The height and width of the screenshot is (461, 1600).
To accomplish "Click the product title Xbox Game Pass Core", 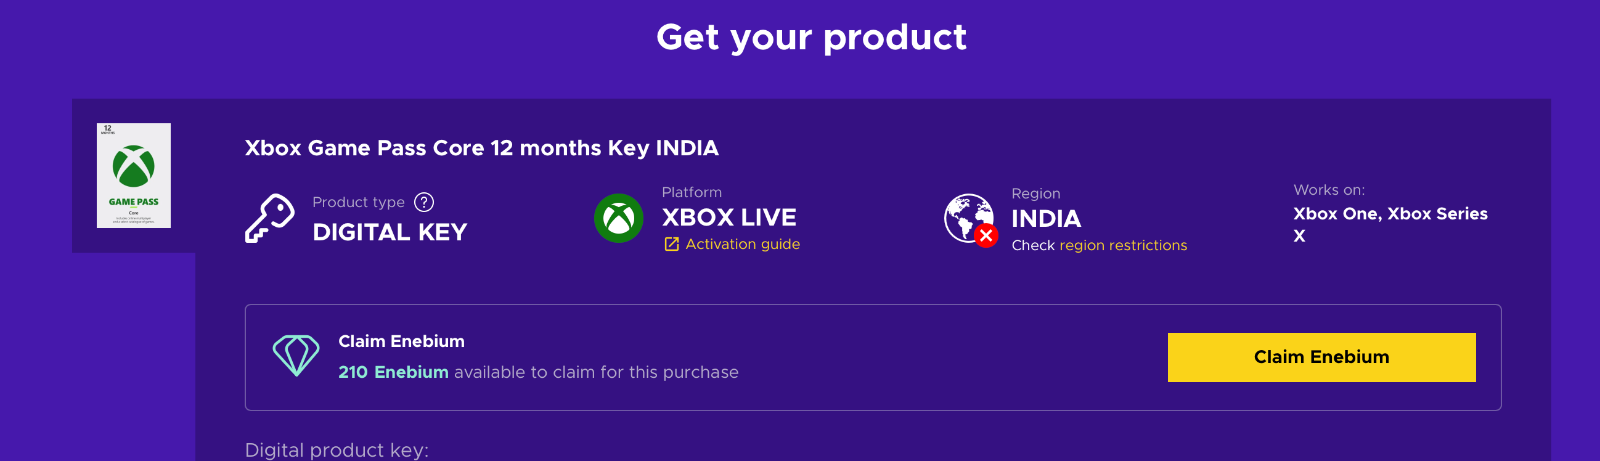I will (482, 148).
